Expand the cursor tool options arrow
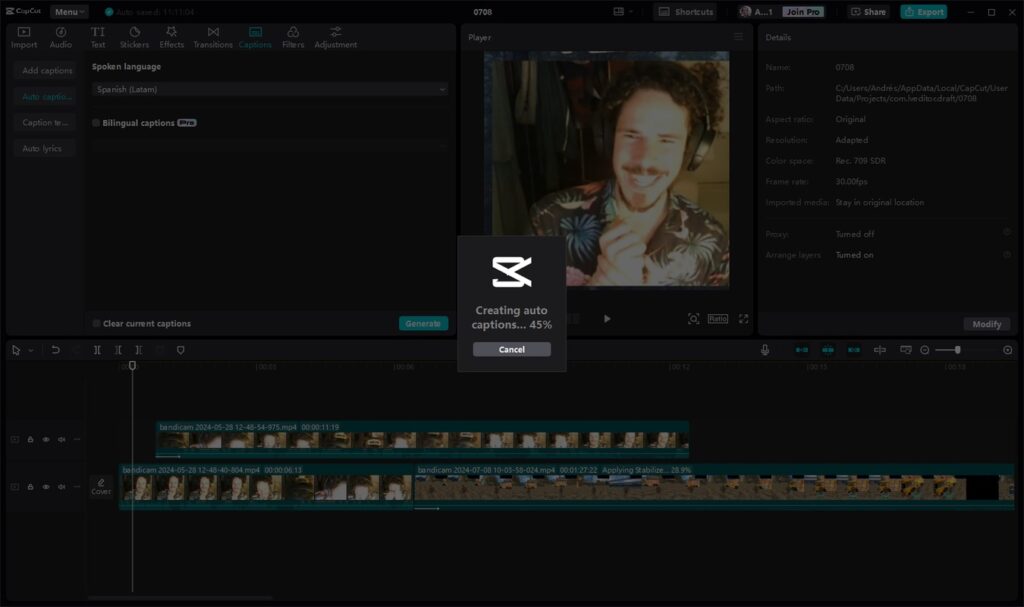Viewport: 1024px width, 607px height. coord(31,351)
